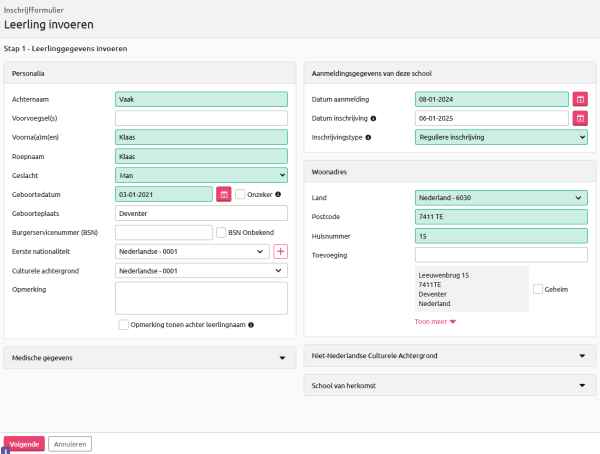This screenshot has height=454, width=600.
Task: Check the Geheim address checkbox
Action: (538, 289)
